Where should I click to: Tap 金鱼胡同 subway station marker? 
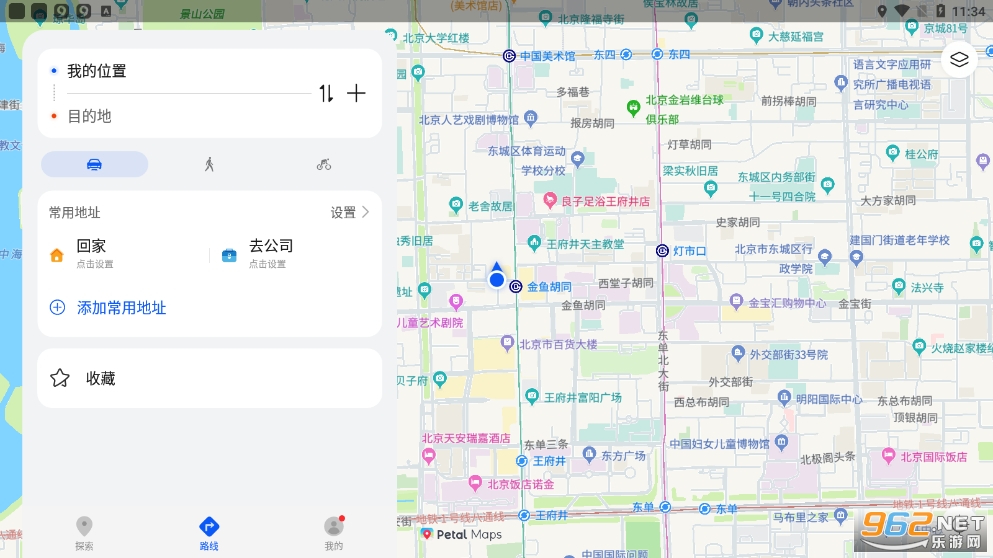[516, 286]
